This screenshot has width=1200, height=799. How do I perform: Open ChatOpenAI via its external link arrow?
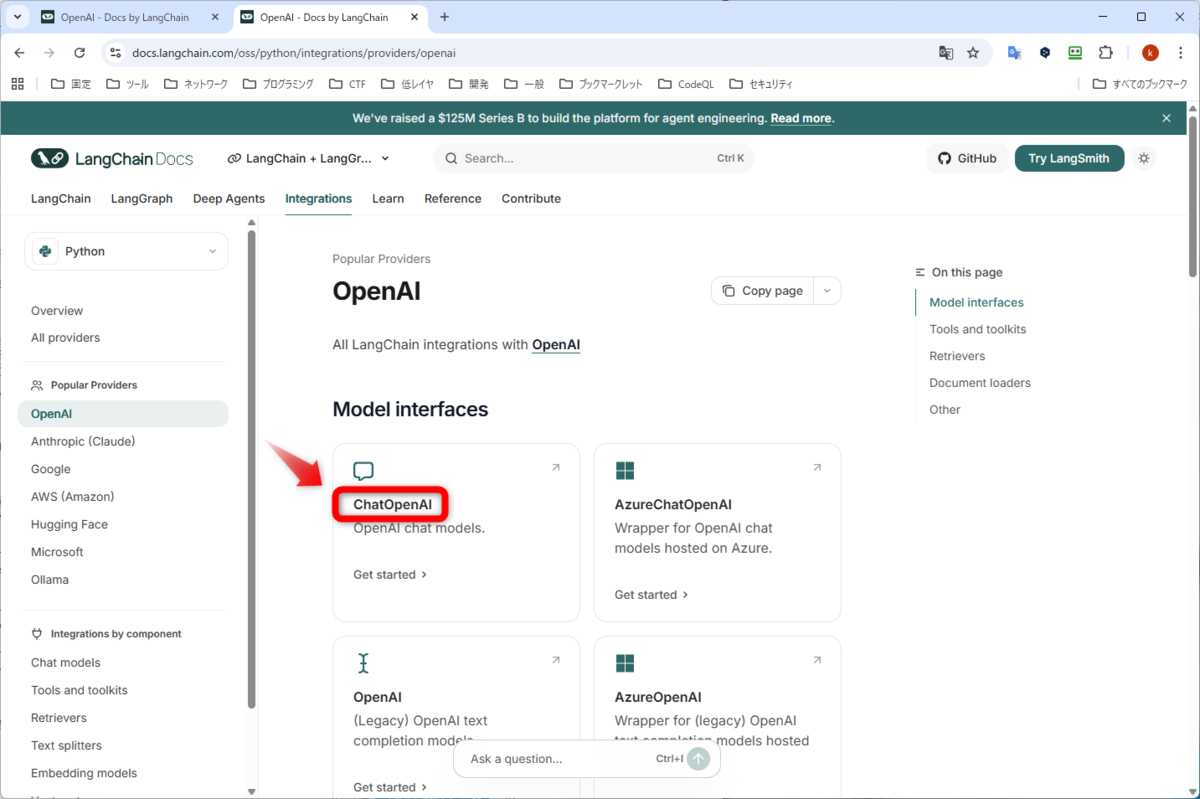pos(556,466)
